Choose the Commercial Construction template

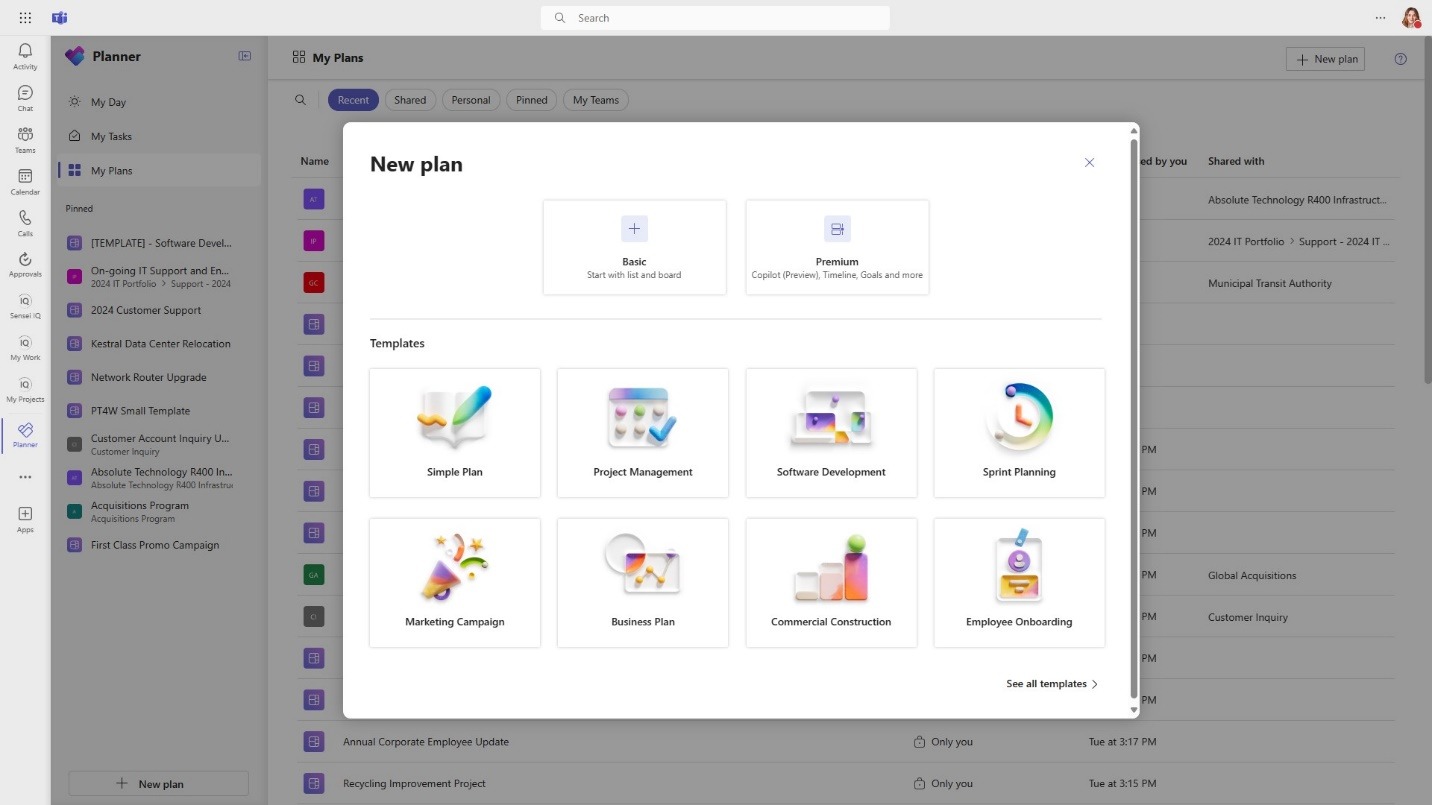831,583
